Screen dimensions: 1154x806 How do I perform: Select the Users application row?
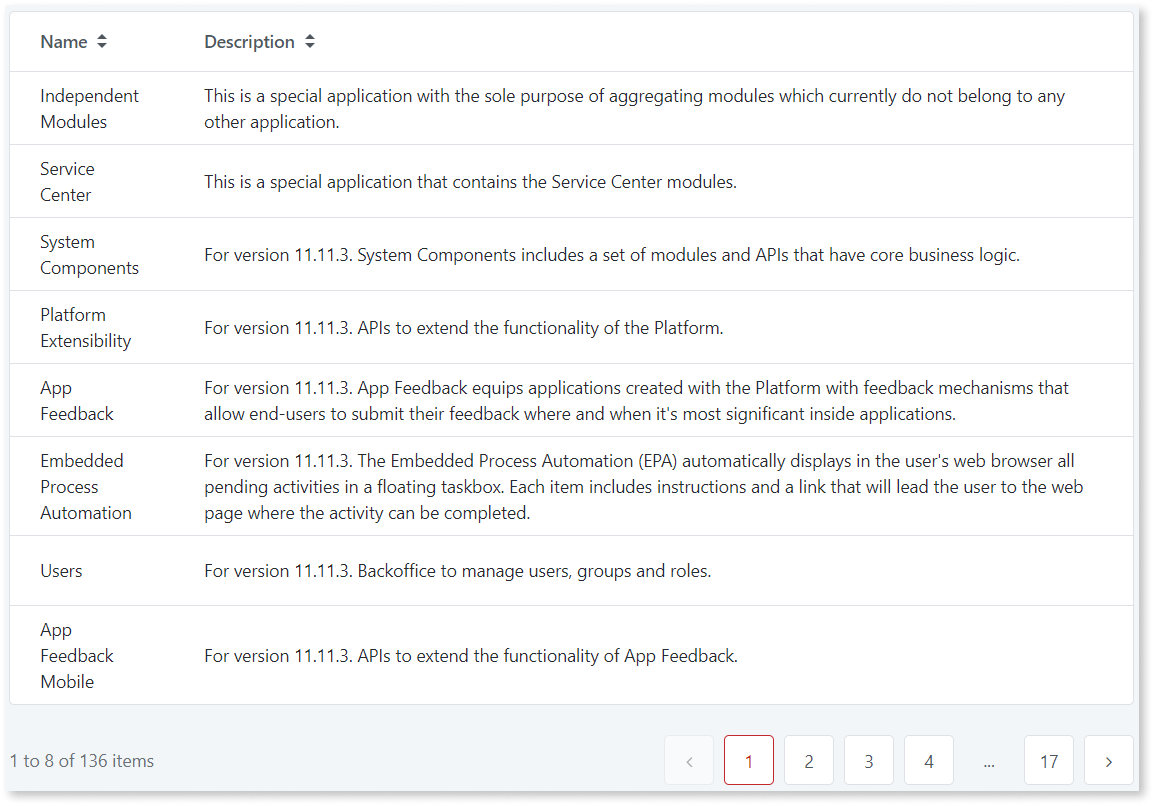(x=61, y=570)
